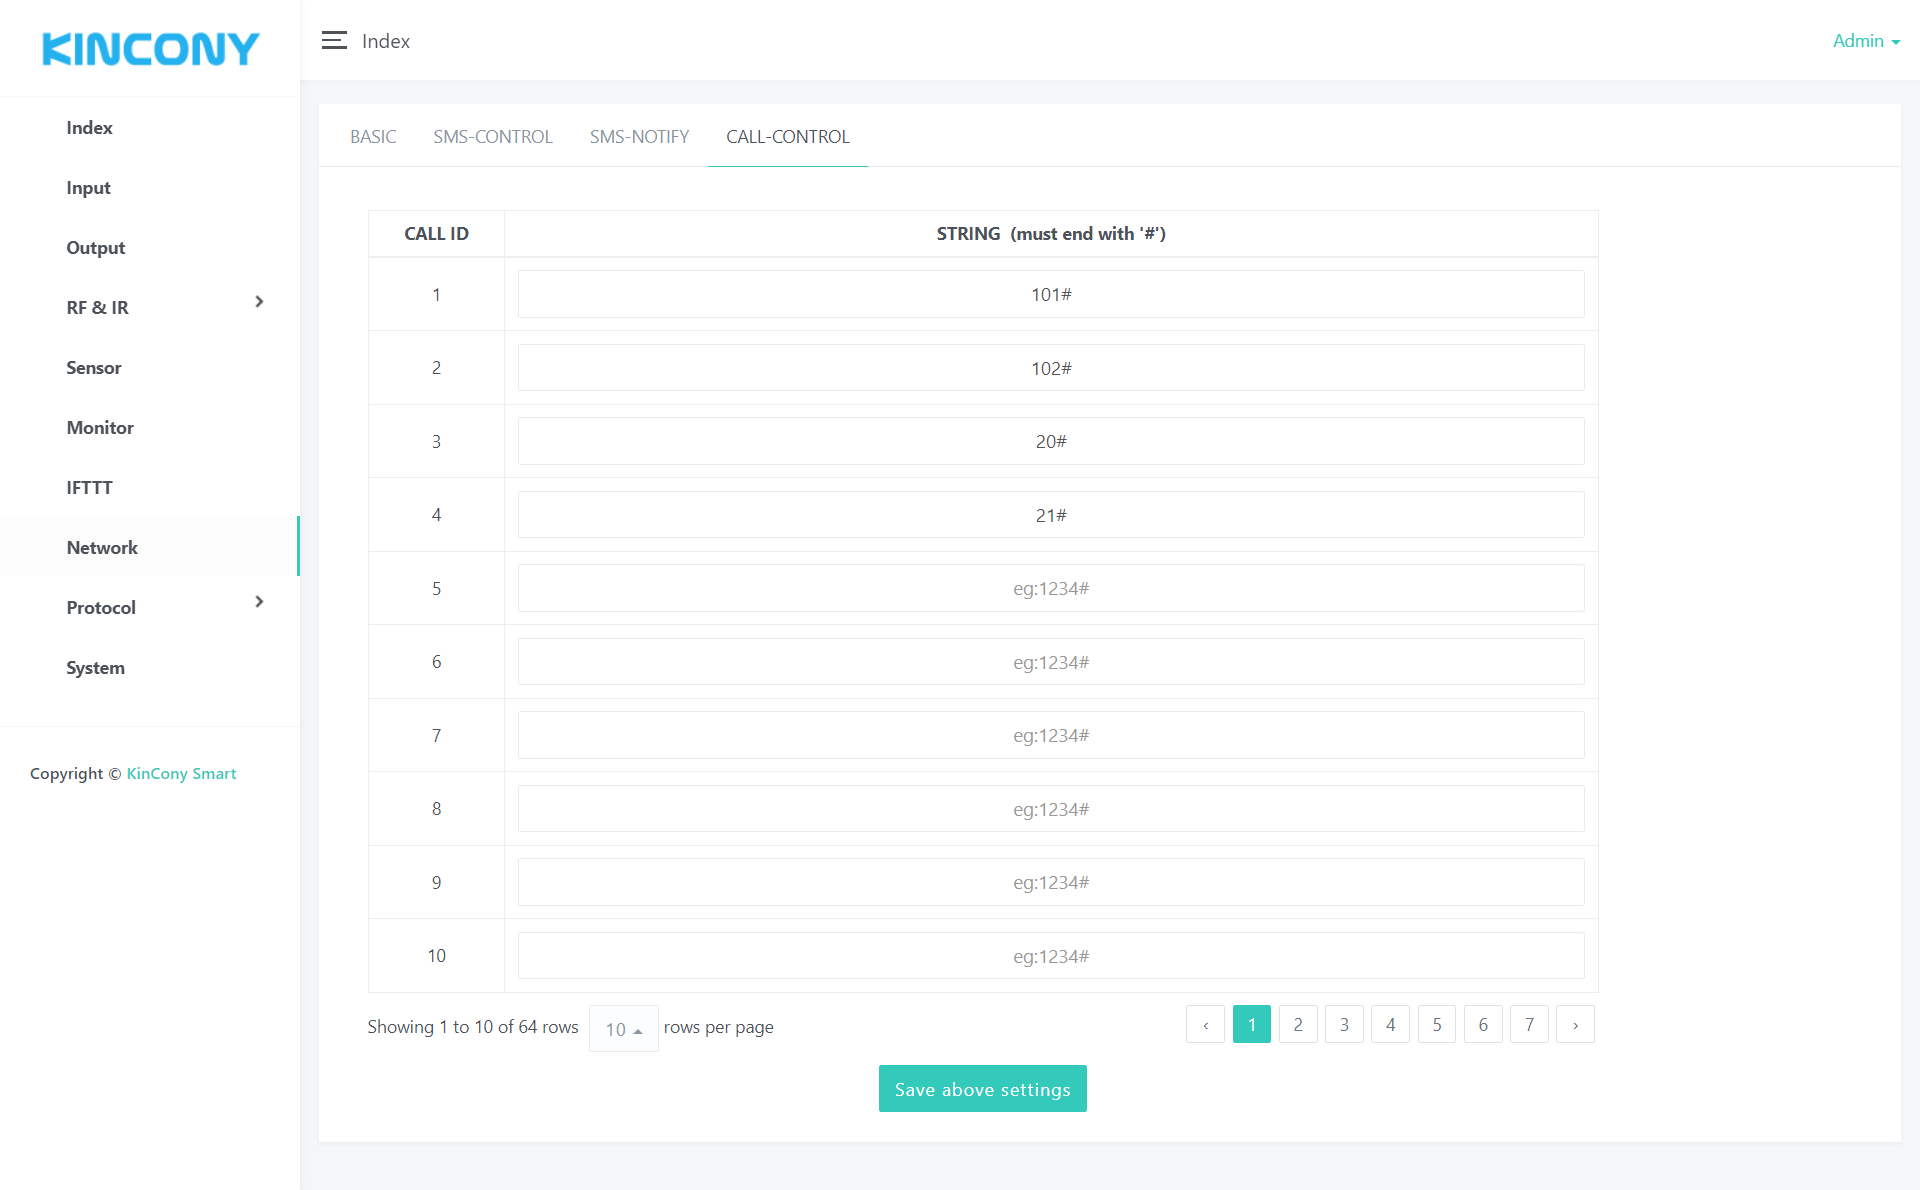Open the BASIC tab
Viewport: 1920px width, 1190px height.
(373, 137)
